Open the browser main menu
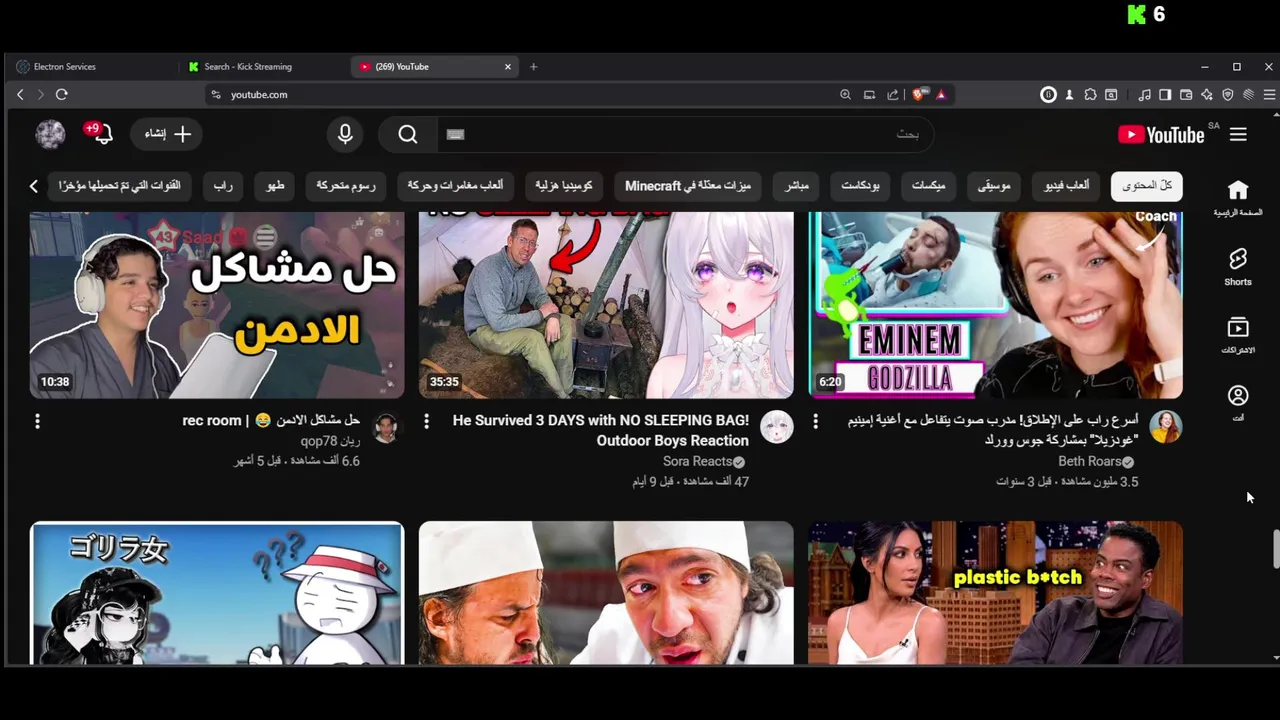1280x720 pixels. coord(1270,95)
